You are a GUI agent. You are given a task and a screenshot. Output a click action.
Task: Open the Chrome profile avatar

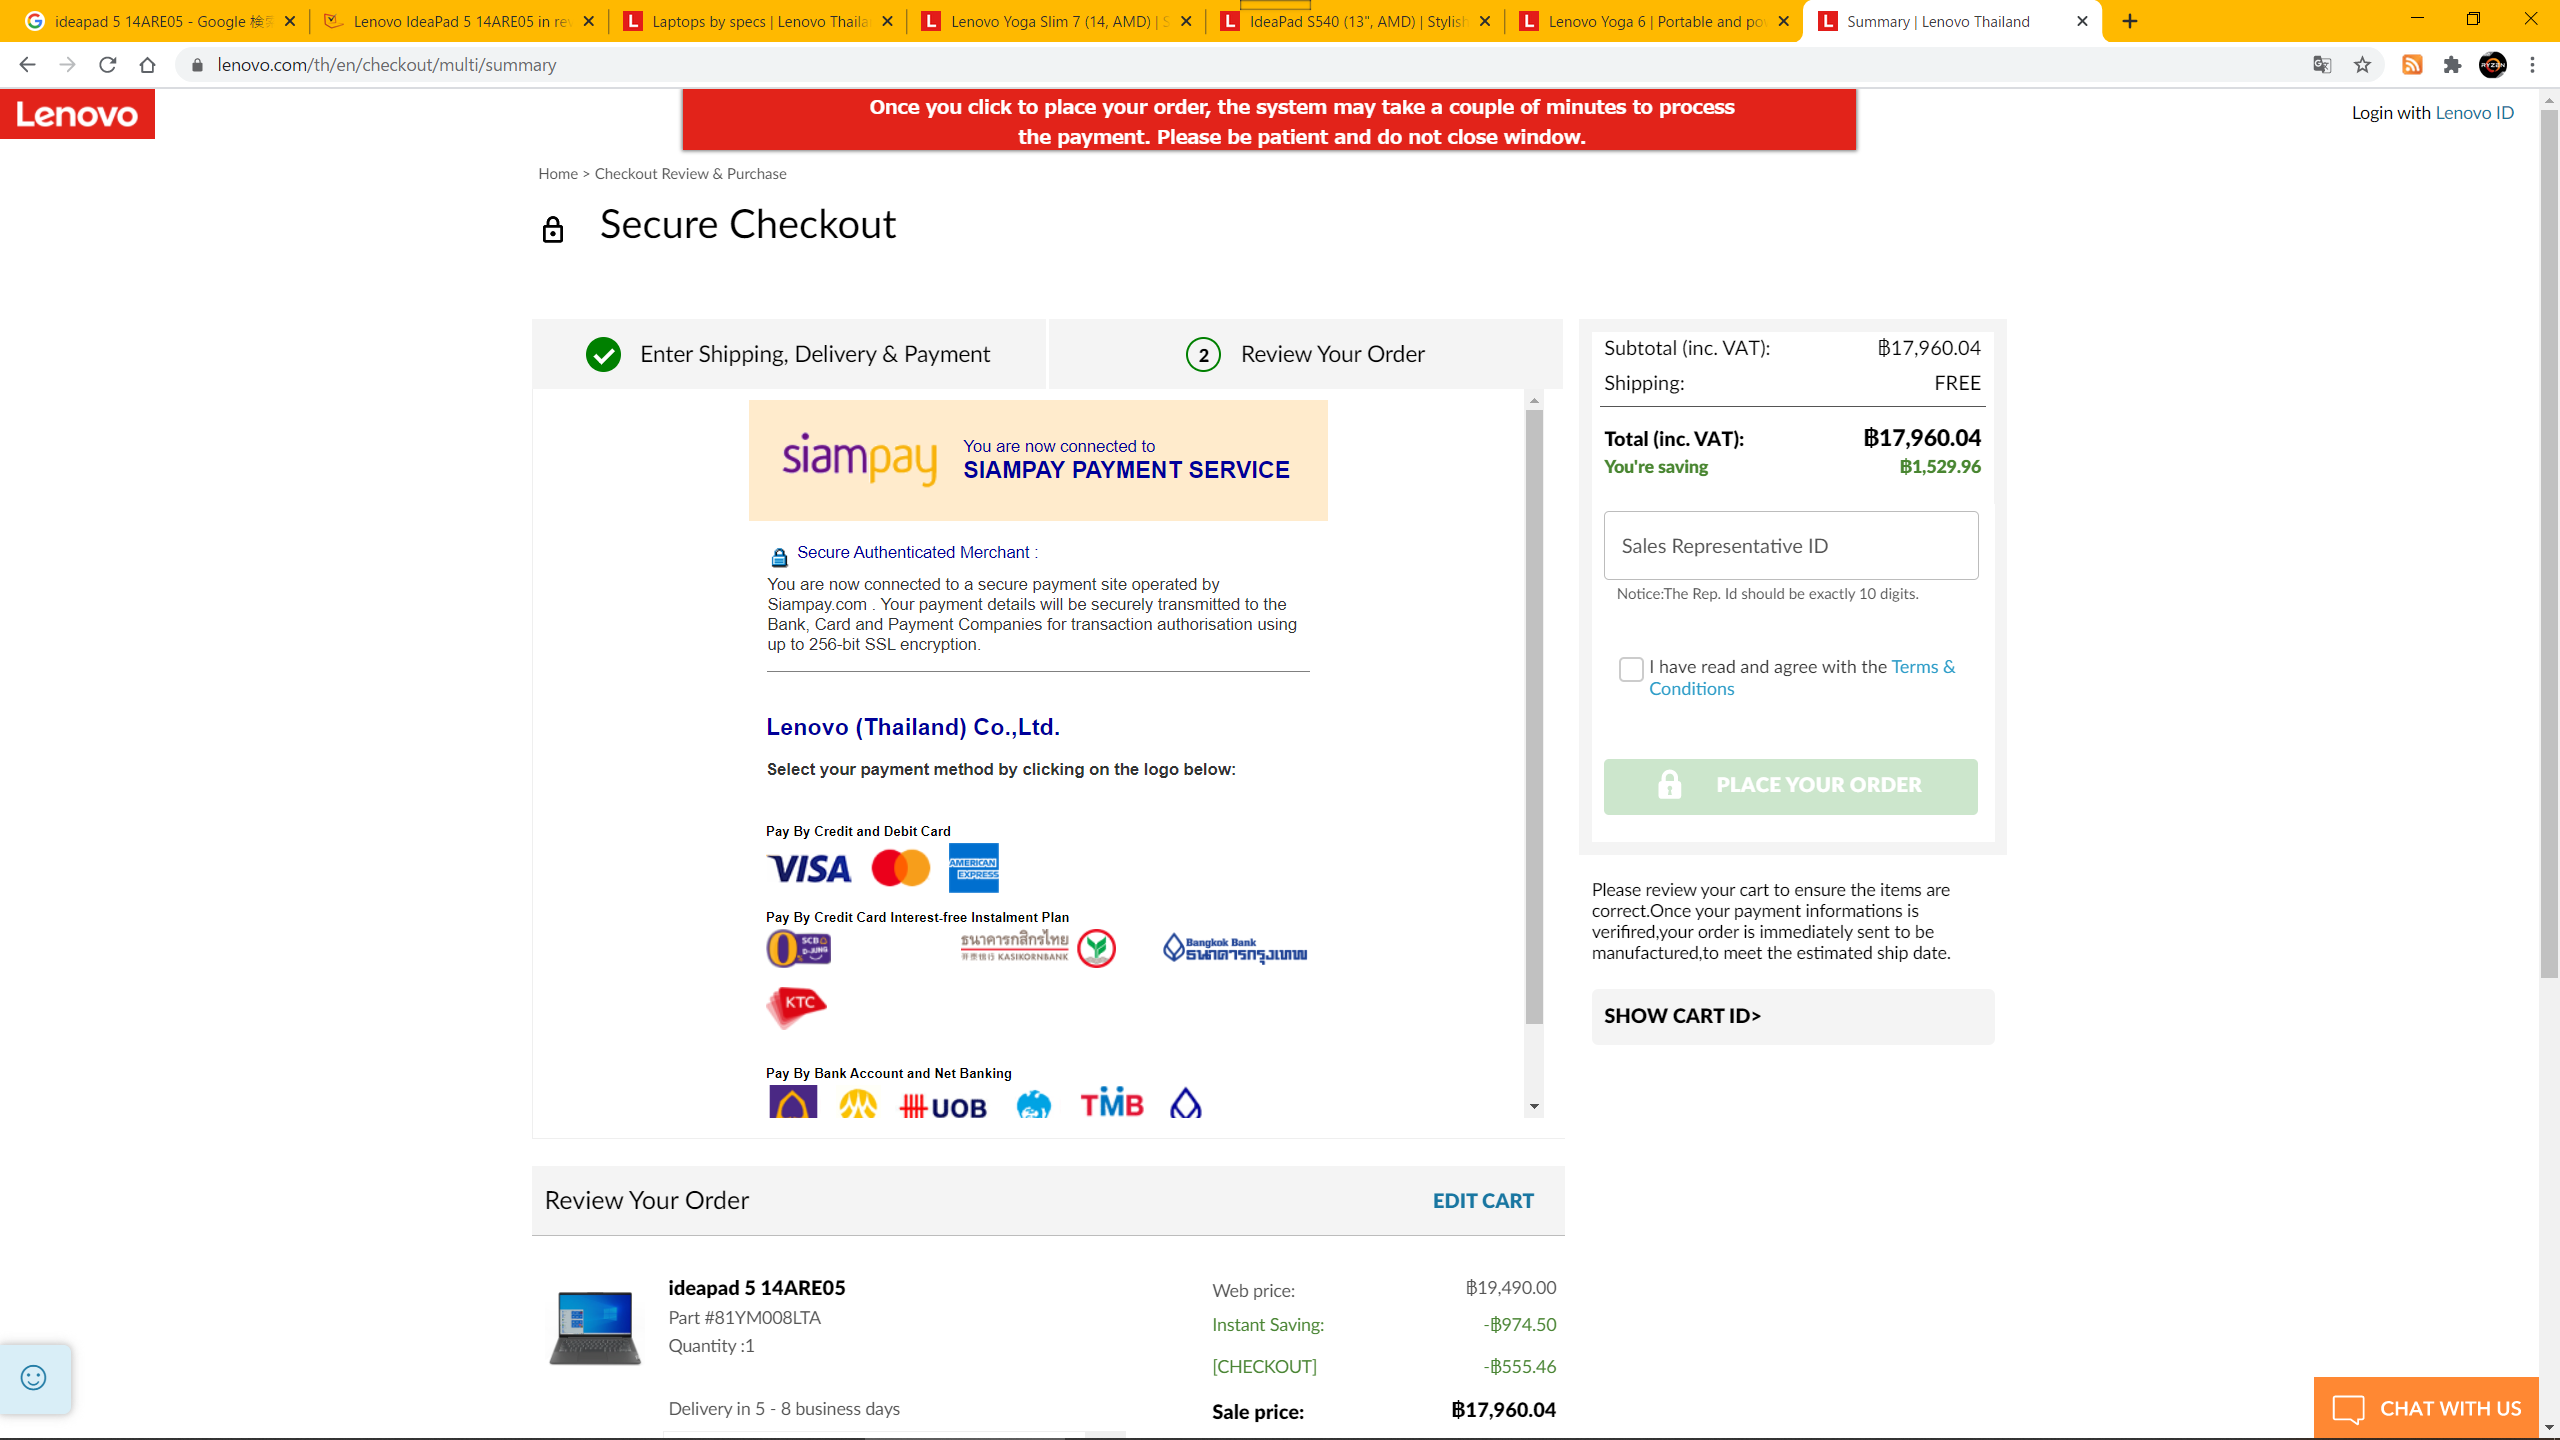[2493, 65]
